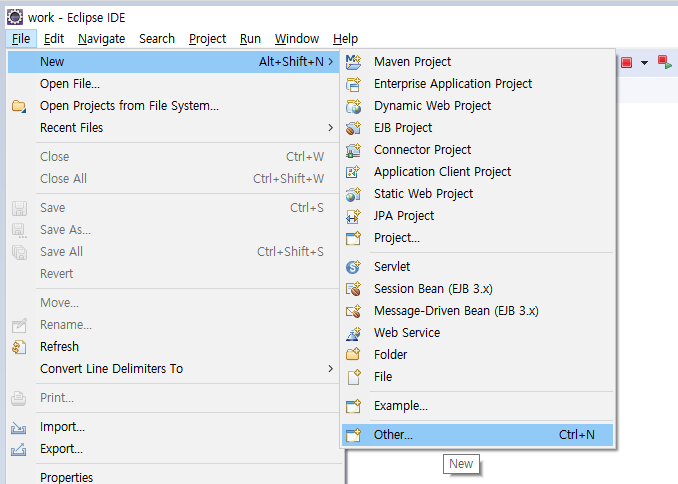Click the Other... wizard icon
678x484 pixels.
coord(353,435)
